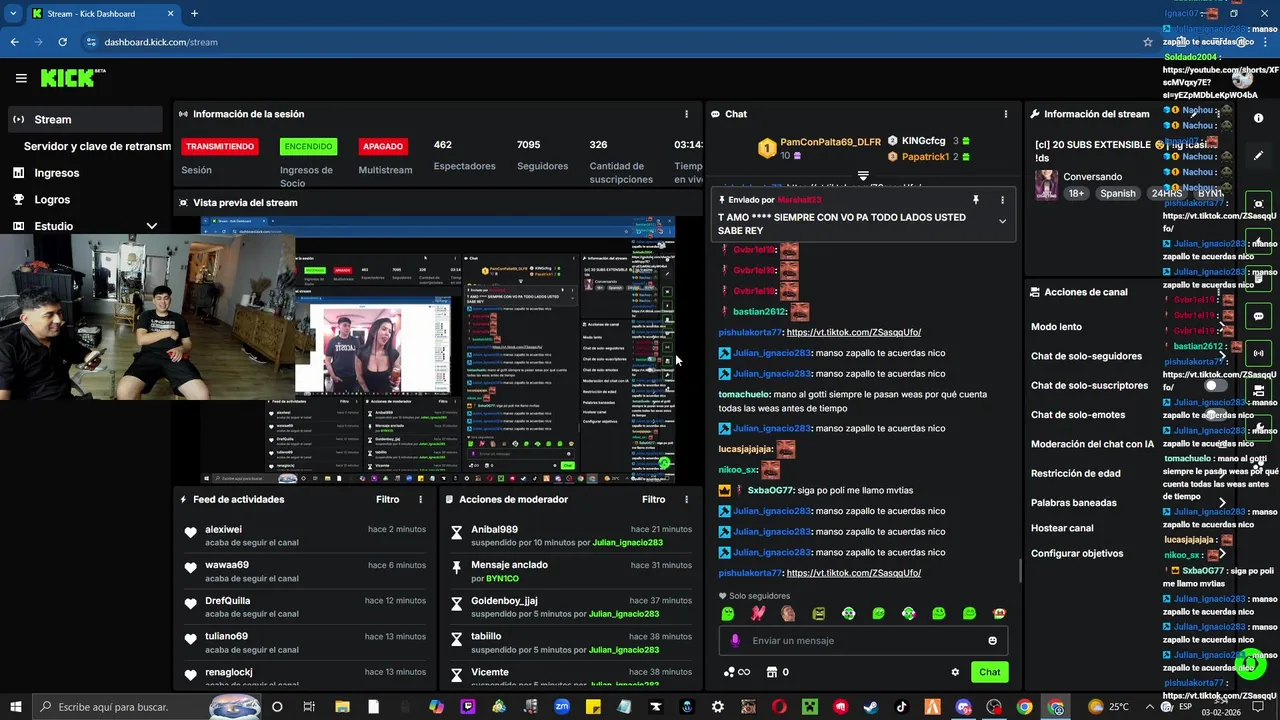The image size is (1280, 720).
Task: Bookmark this page with the star icon
Action: (1148, 42)
